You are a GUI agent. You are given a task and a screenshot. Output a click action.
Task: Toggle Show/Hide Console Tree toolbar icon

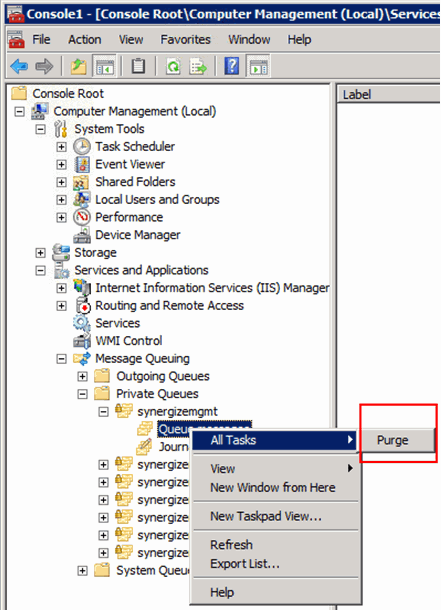click(x=105, y=66)
